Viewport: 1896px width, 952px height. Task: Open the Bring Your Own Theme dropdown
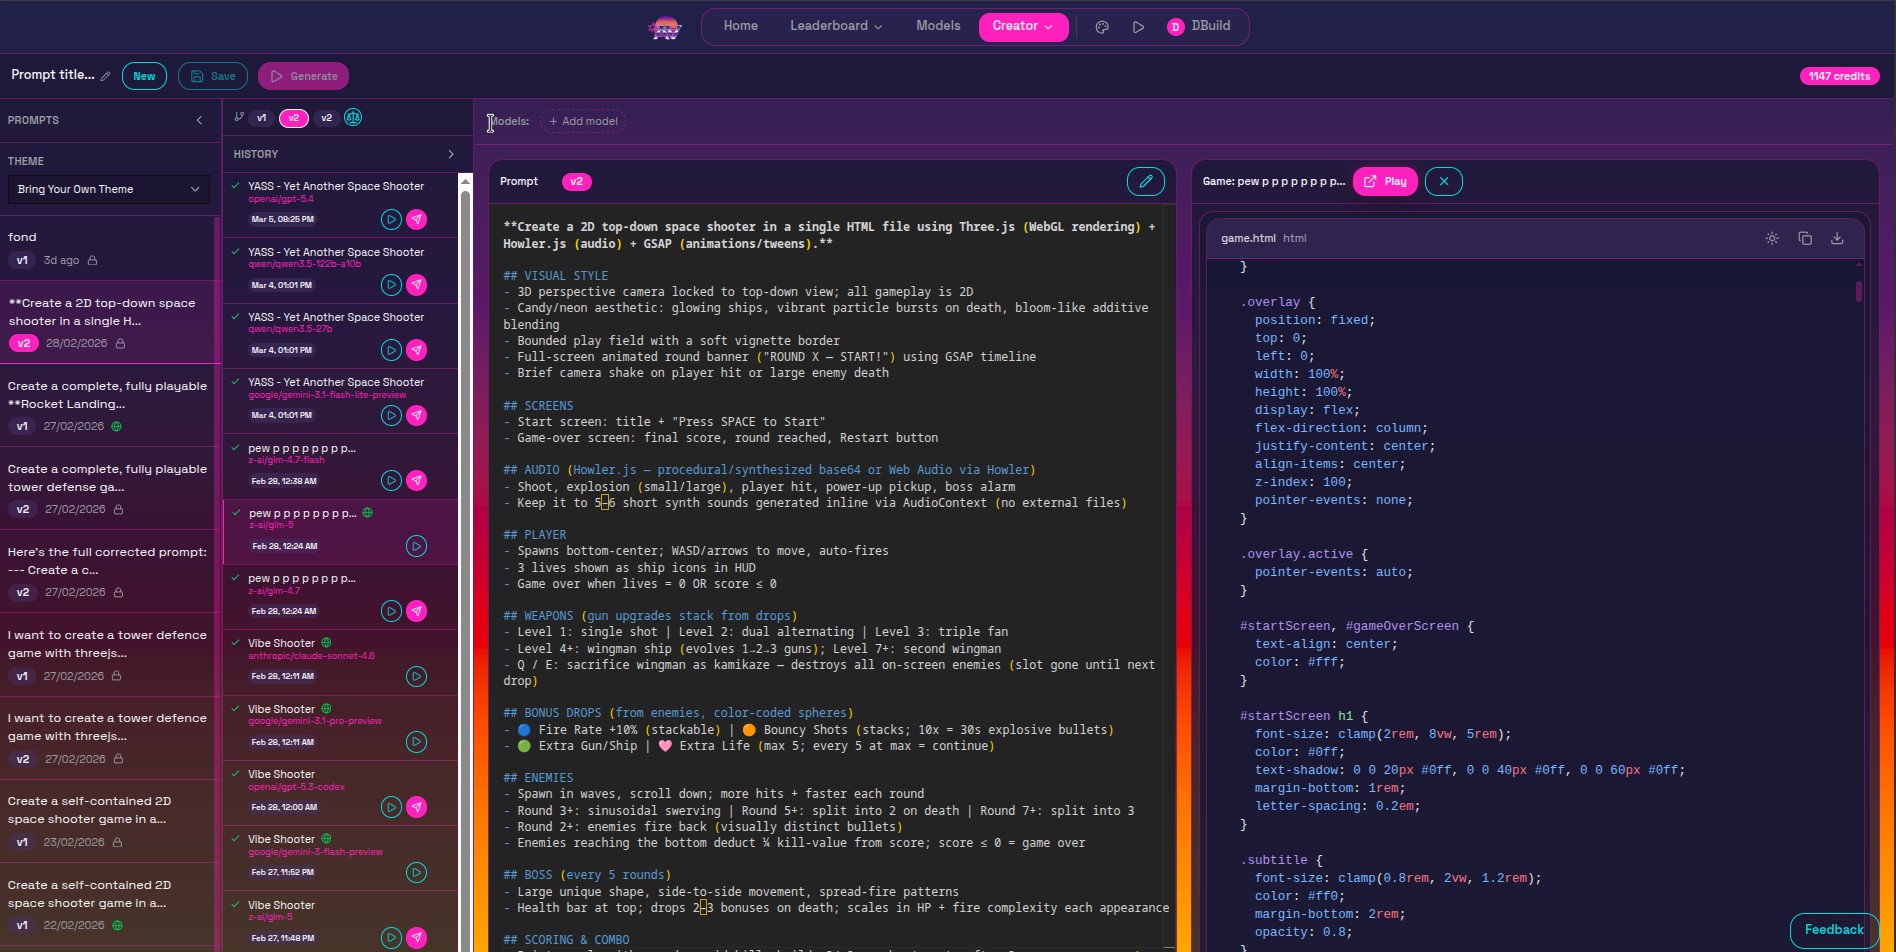tap(107, 189)
